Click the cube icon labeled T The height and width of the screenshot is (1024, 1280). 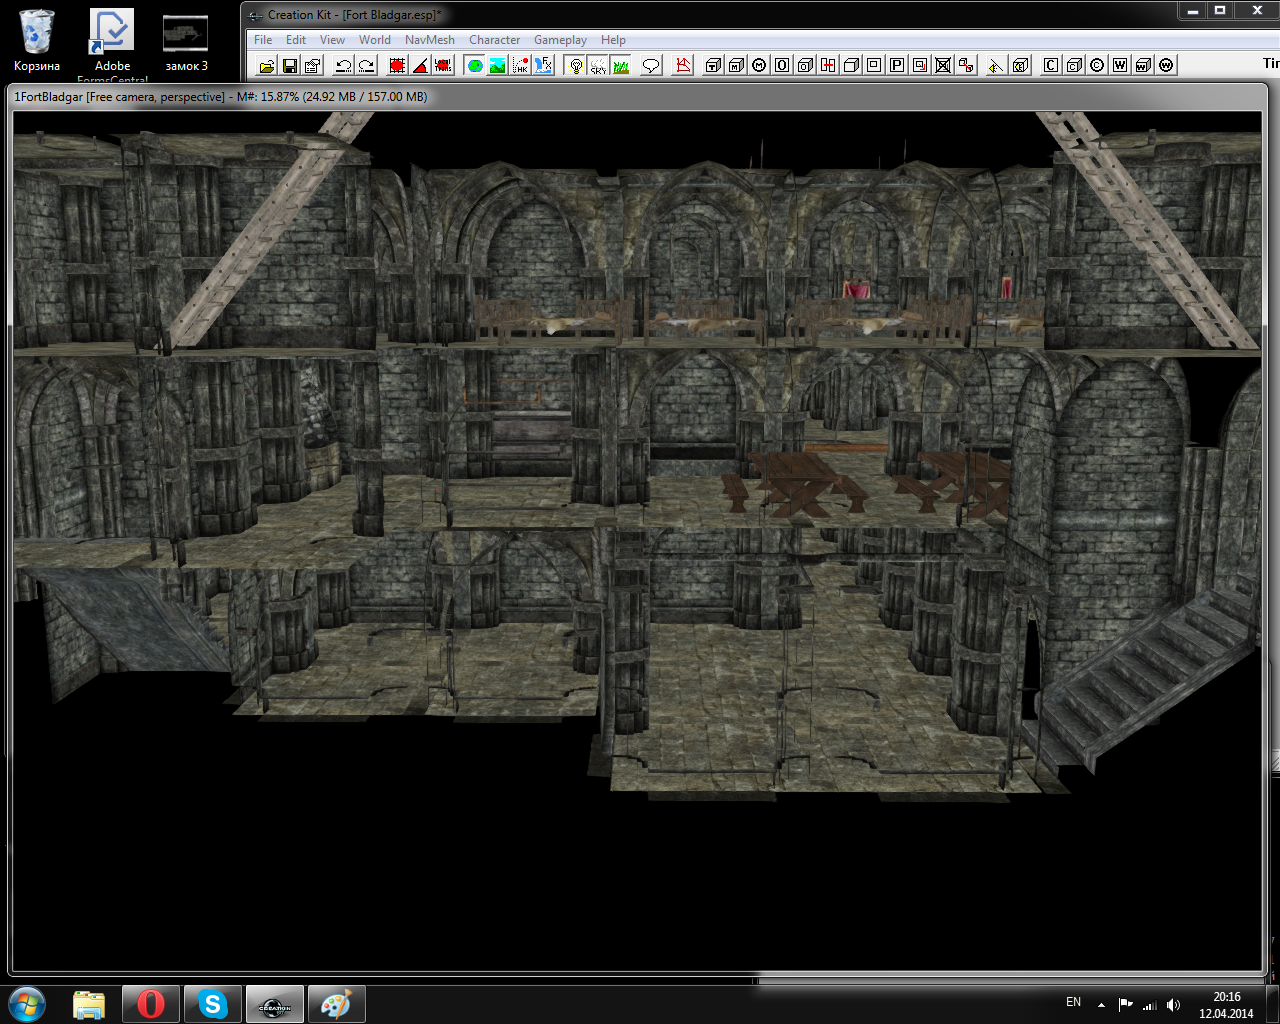[713, 65]
